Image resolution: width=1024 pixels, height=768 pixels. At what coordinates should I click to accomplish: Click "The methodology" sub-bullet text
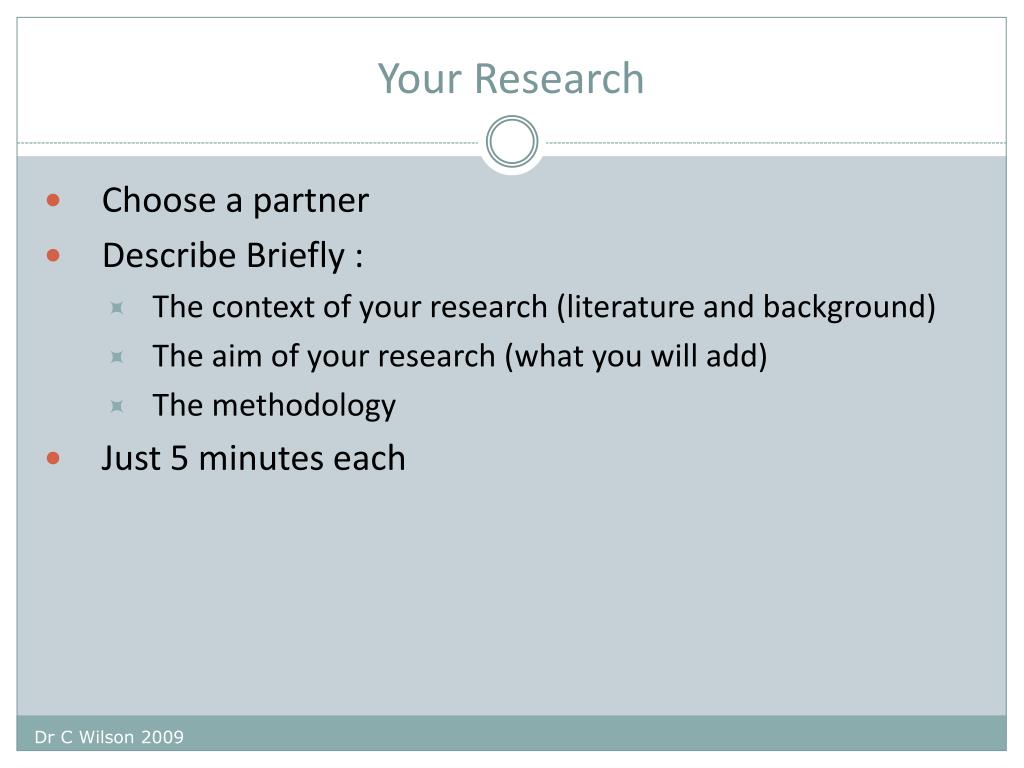pyautogui.click(x=274, y=406)
